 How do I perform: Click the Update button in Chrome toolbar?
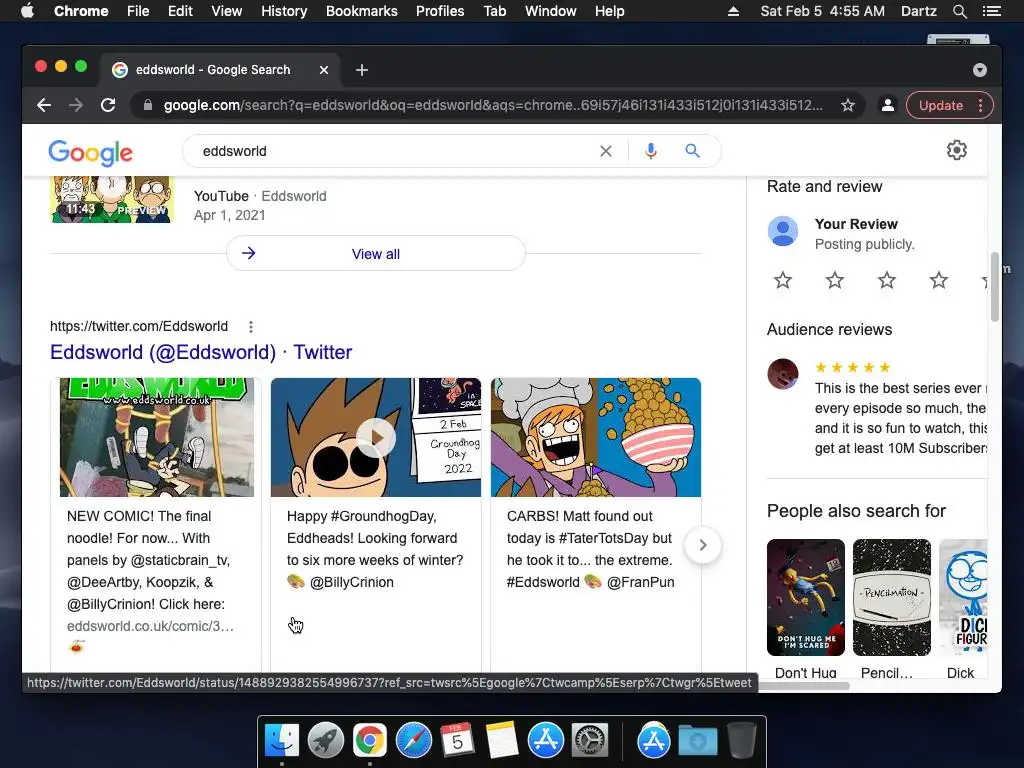pos(940,105)
